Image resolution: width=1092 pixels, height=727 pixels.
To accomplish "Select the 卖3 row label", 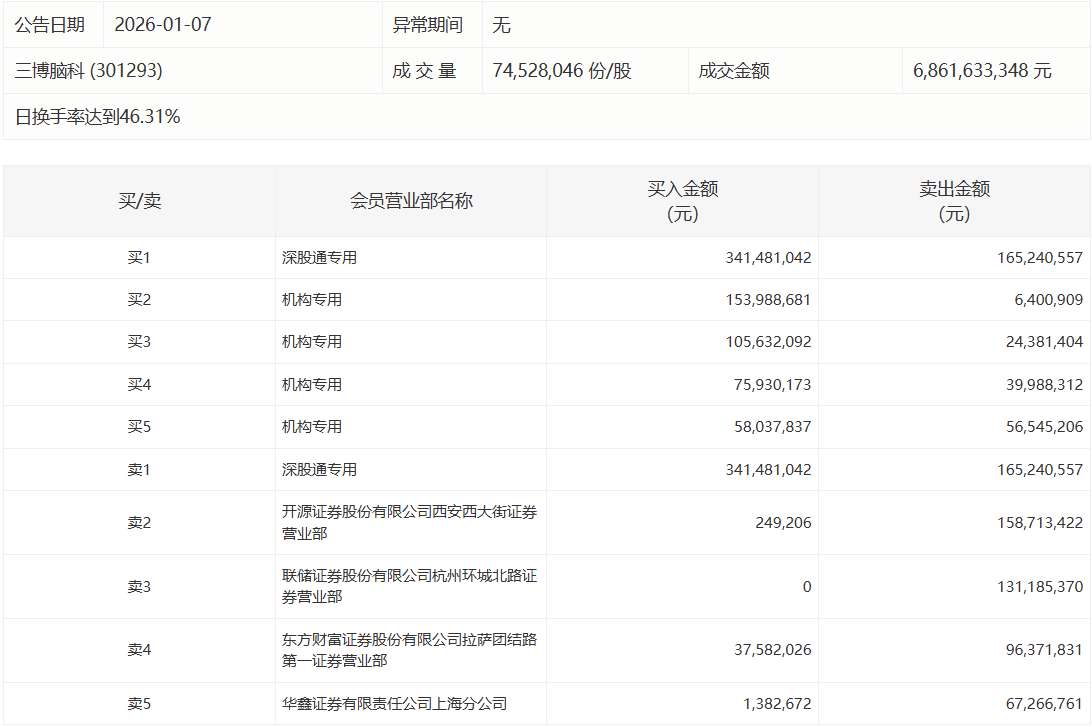I will point(139,587).
